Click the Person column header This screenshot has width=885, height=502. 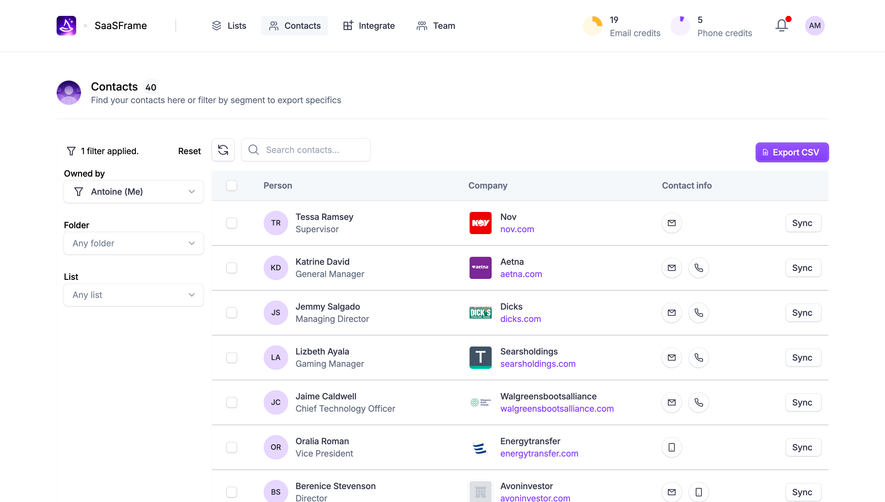(278, 185)
